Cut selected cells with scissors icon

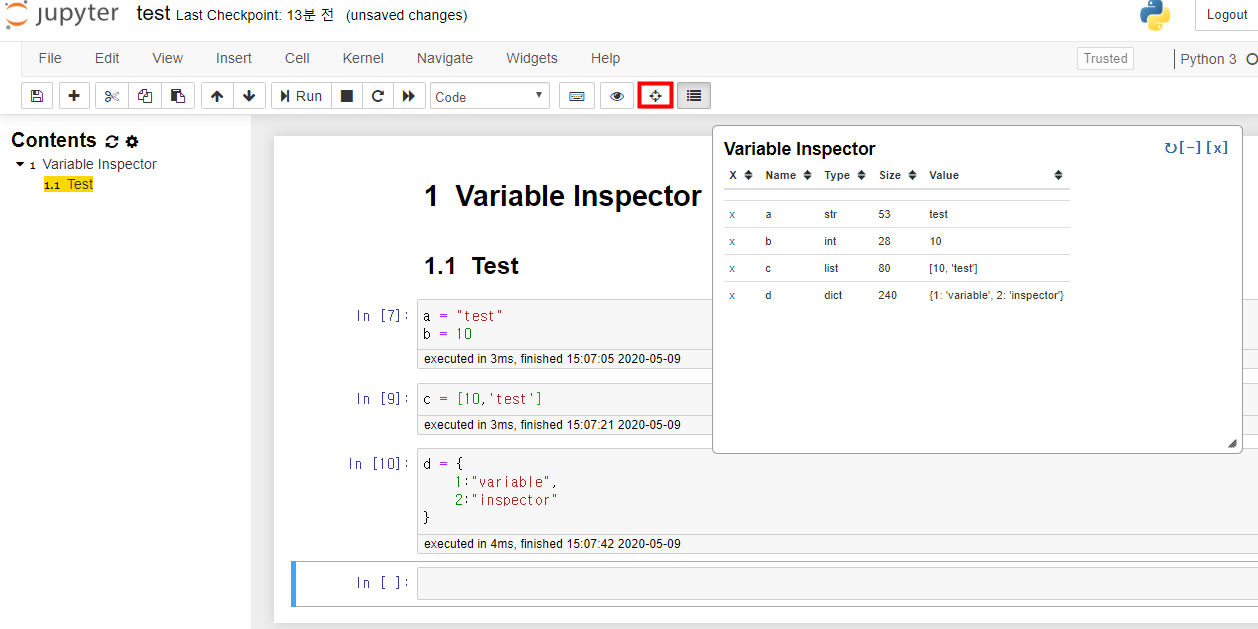tap(112, 96)
